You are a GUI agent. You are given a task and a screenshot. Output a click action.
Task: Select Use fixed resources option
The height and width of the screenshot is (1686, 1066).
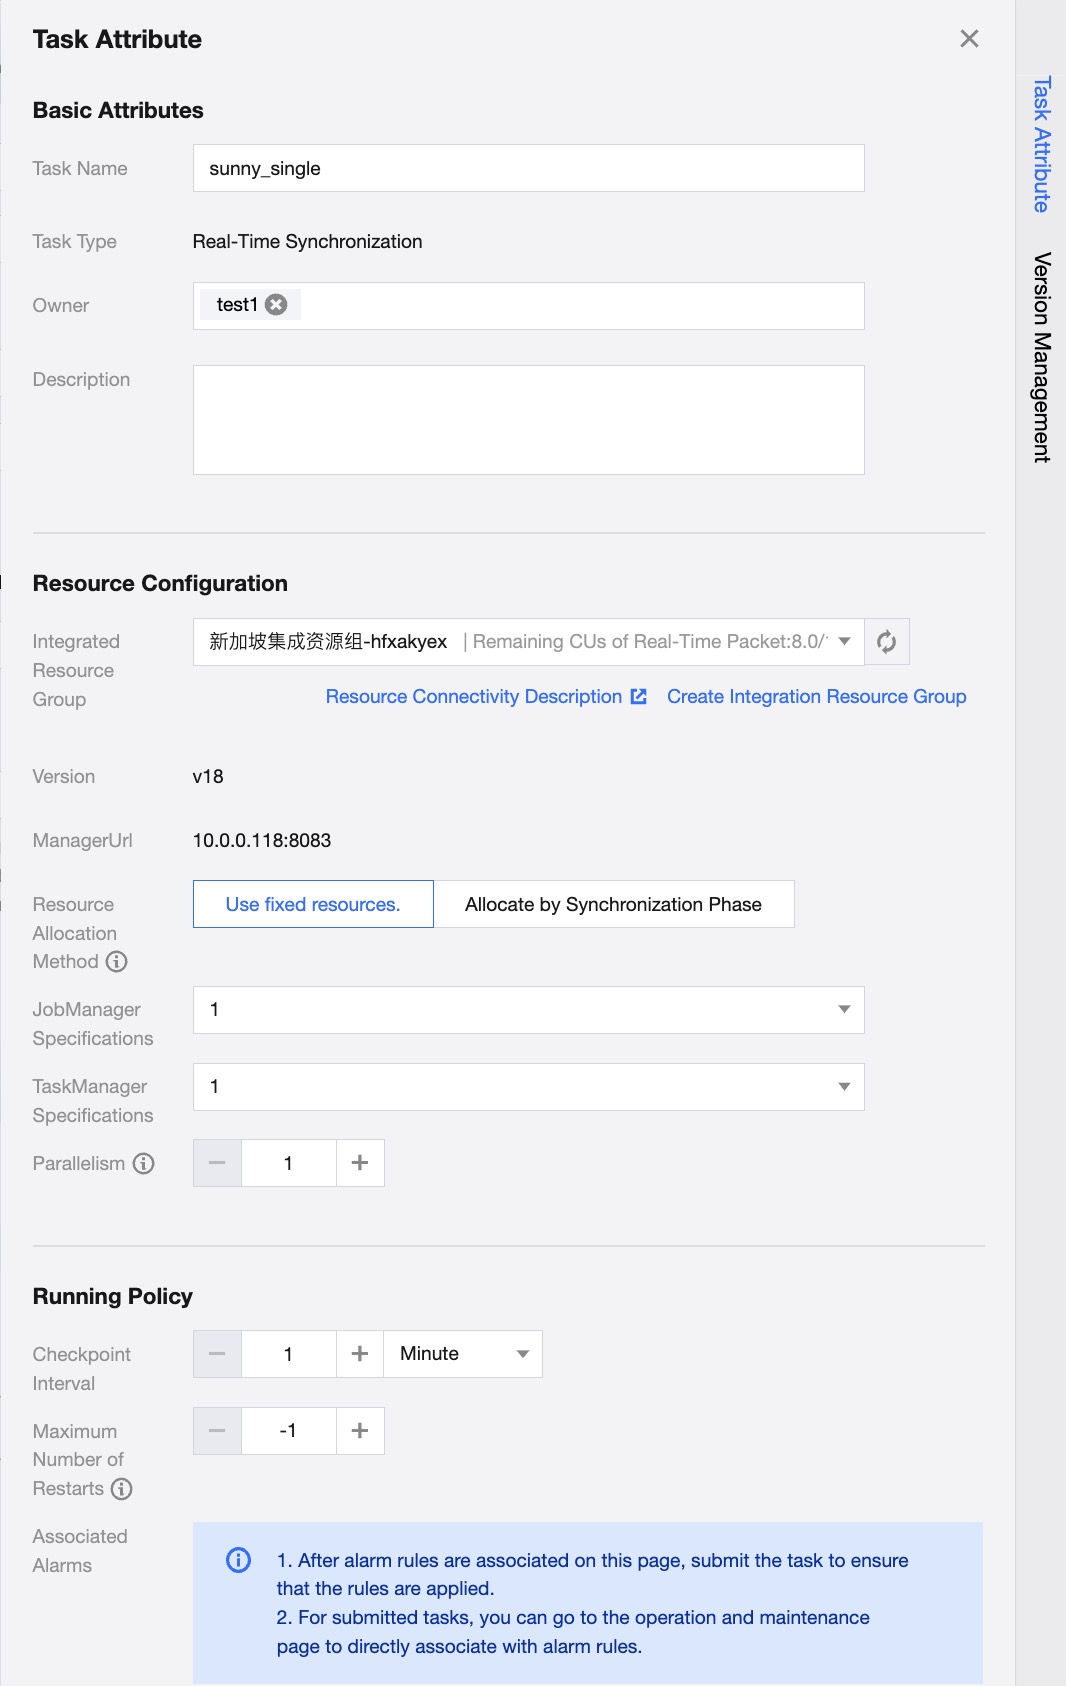[x=313, y=904]
